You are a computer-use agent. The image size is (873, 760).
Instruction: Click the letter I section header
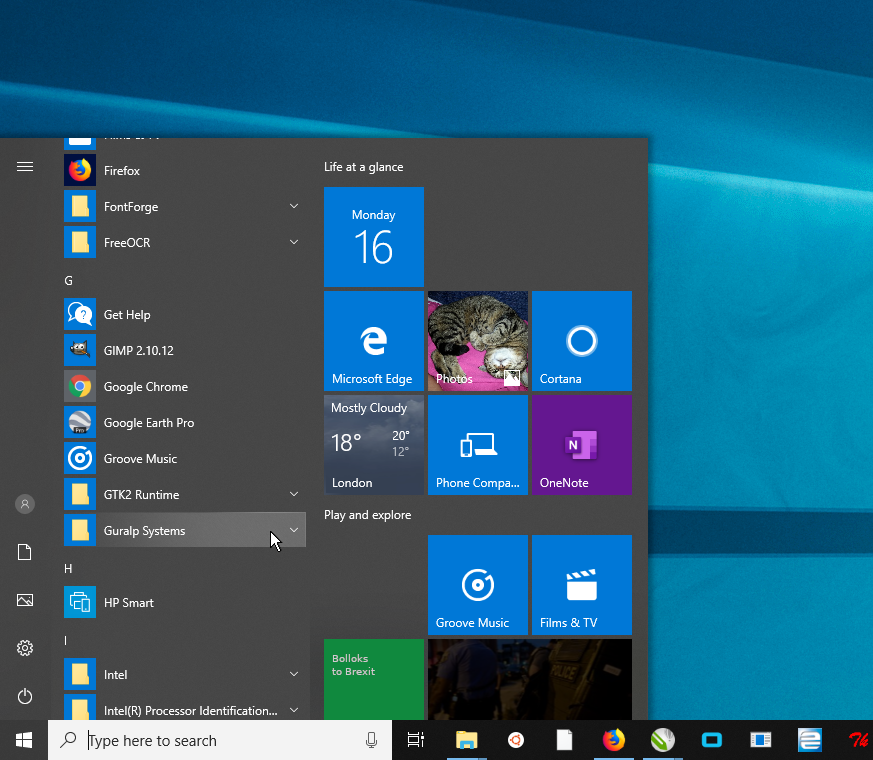(66, 640)
